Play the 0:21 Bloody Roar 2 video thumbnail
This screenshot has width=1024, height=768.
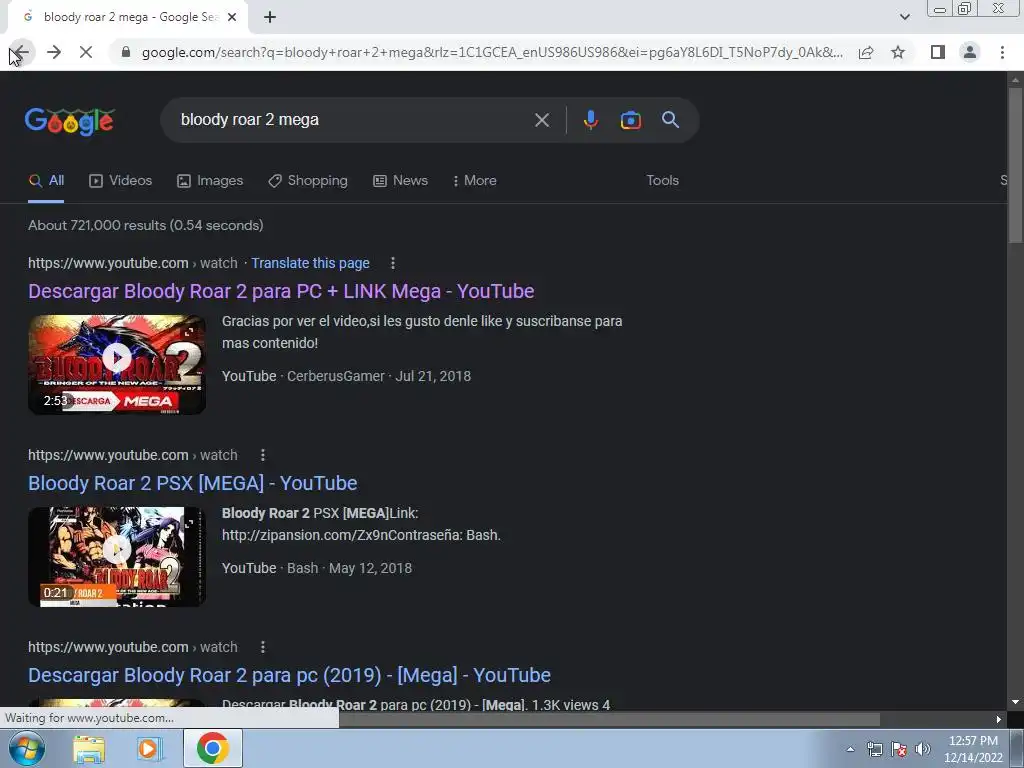(x=117, y=556)
